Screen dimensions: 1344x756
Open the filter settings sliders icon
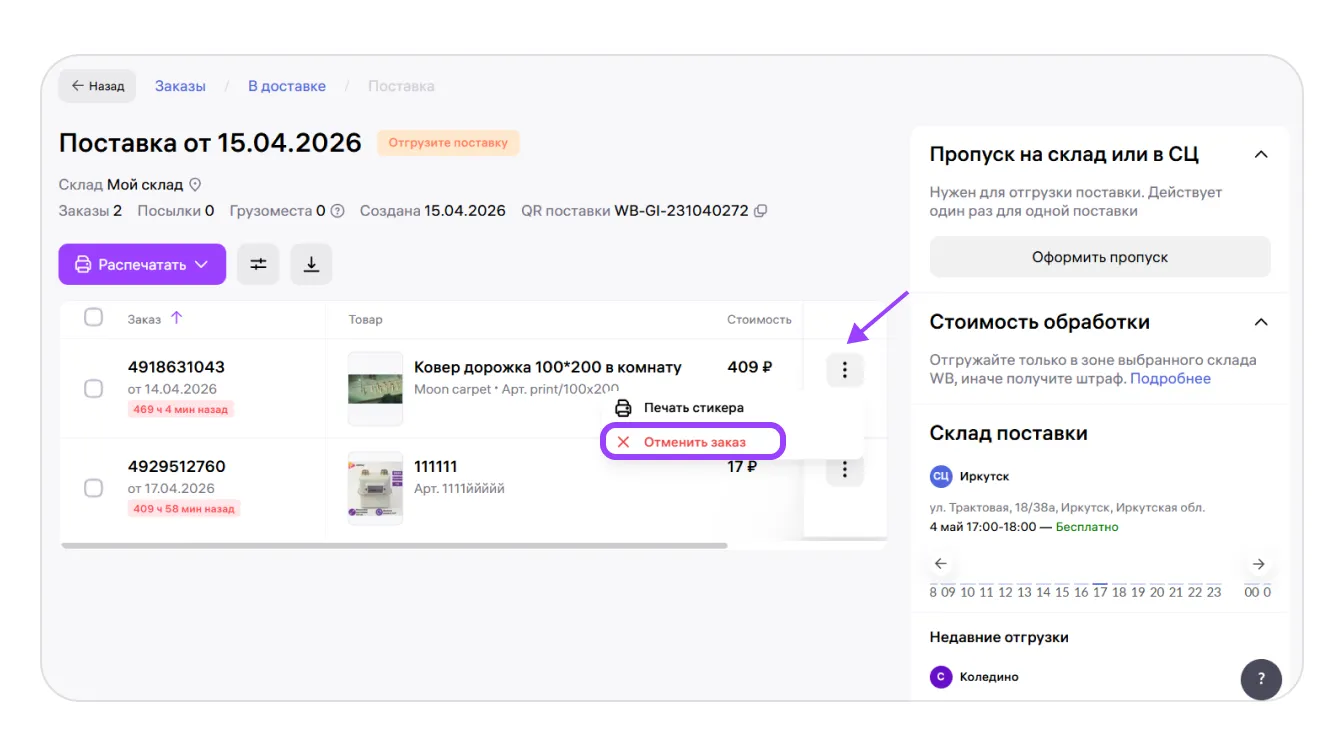258,264
